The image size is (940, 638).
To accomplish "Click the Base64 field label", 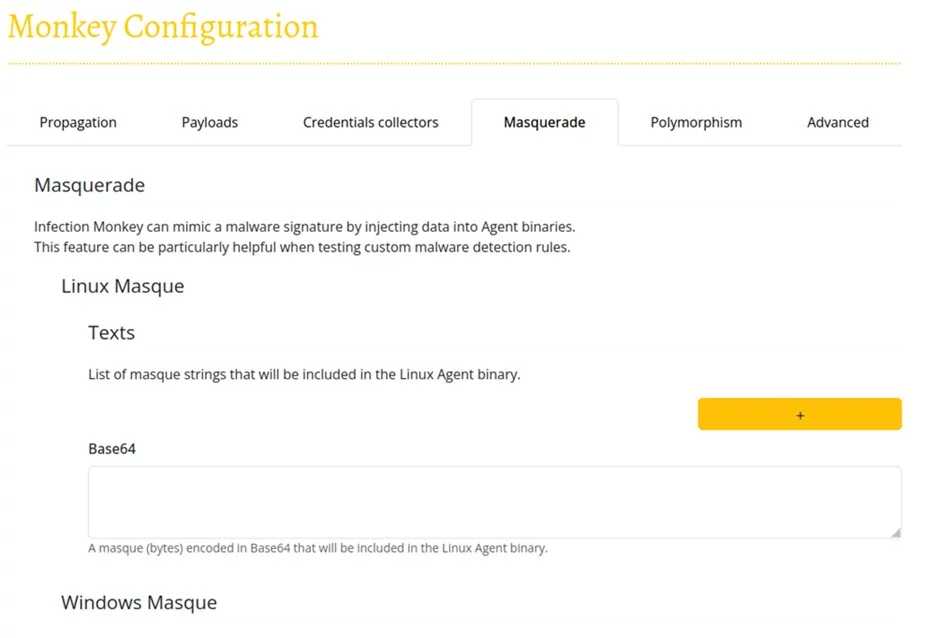I will [112, 449].
